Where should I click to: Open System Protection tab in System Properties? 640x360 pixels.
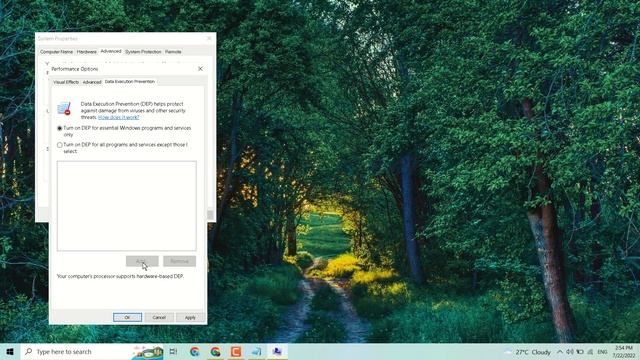point(143,52)
